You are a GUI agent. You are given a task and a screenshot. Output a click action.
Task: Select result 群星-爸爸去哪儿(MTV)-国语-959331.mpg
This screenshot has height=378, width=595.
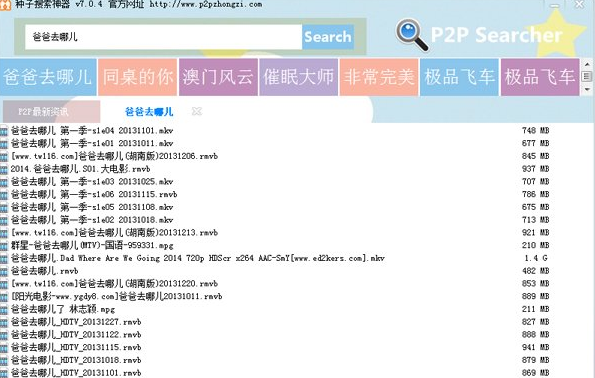(x=92, y=246)
